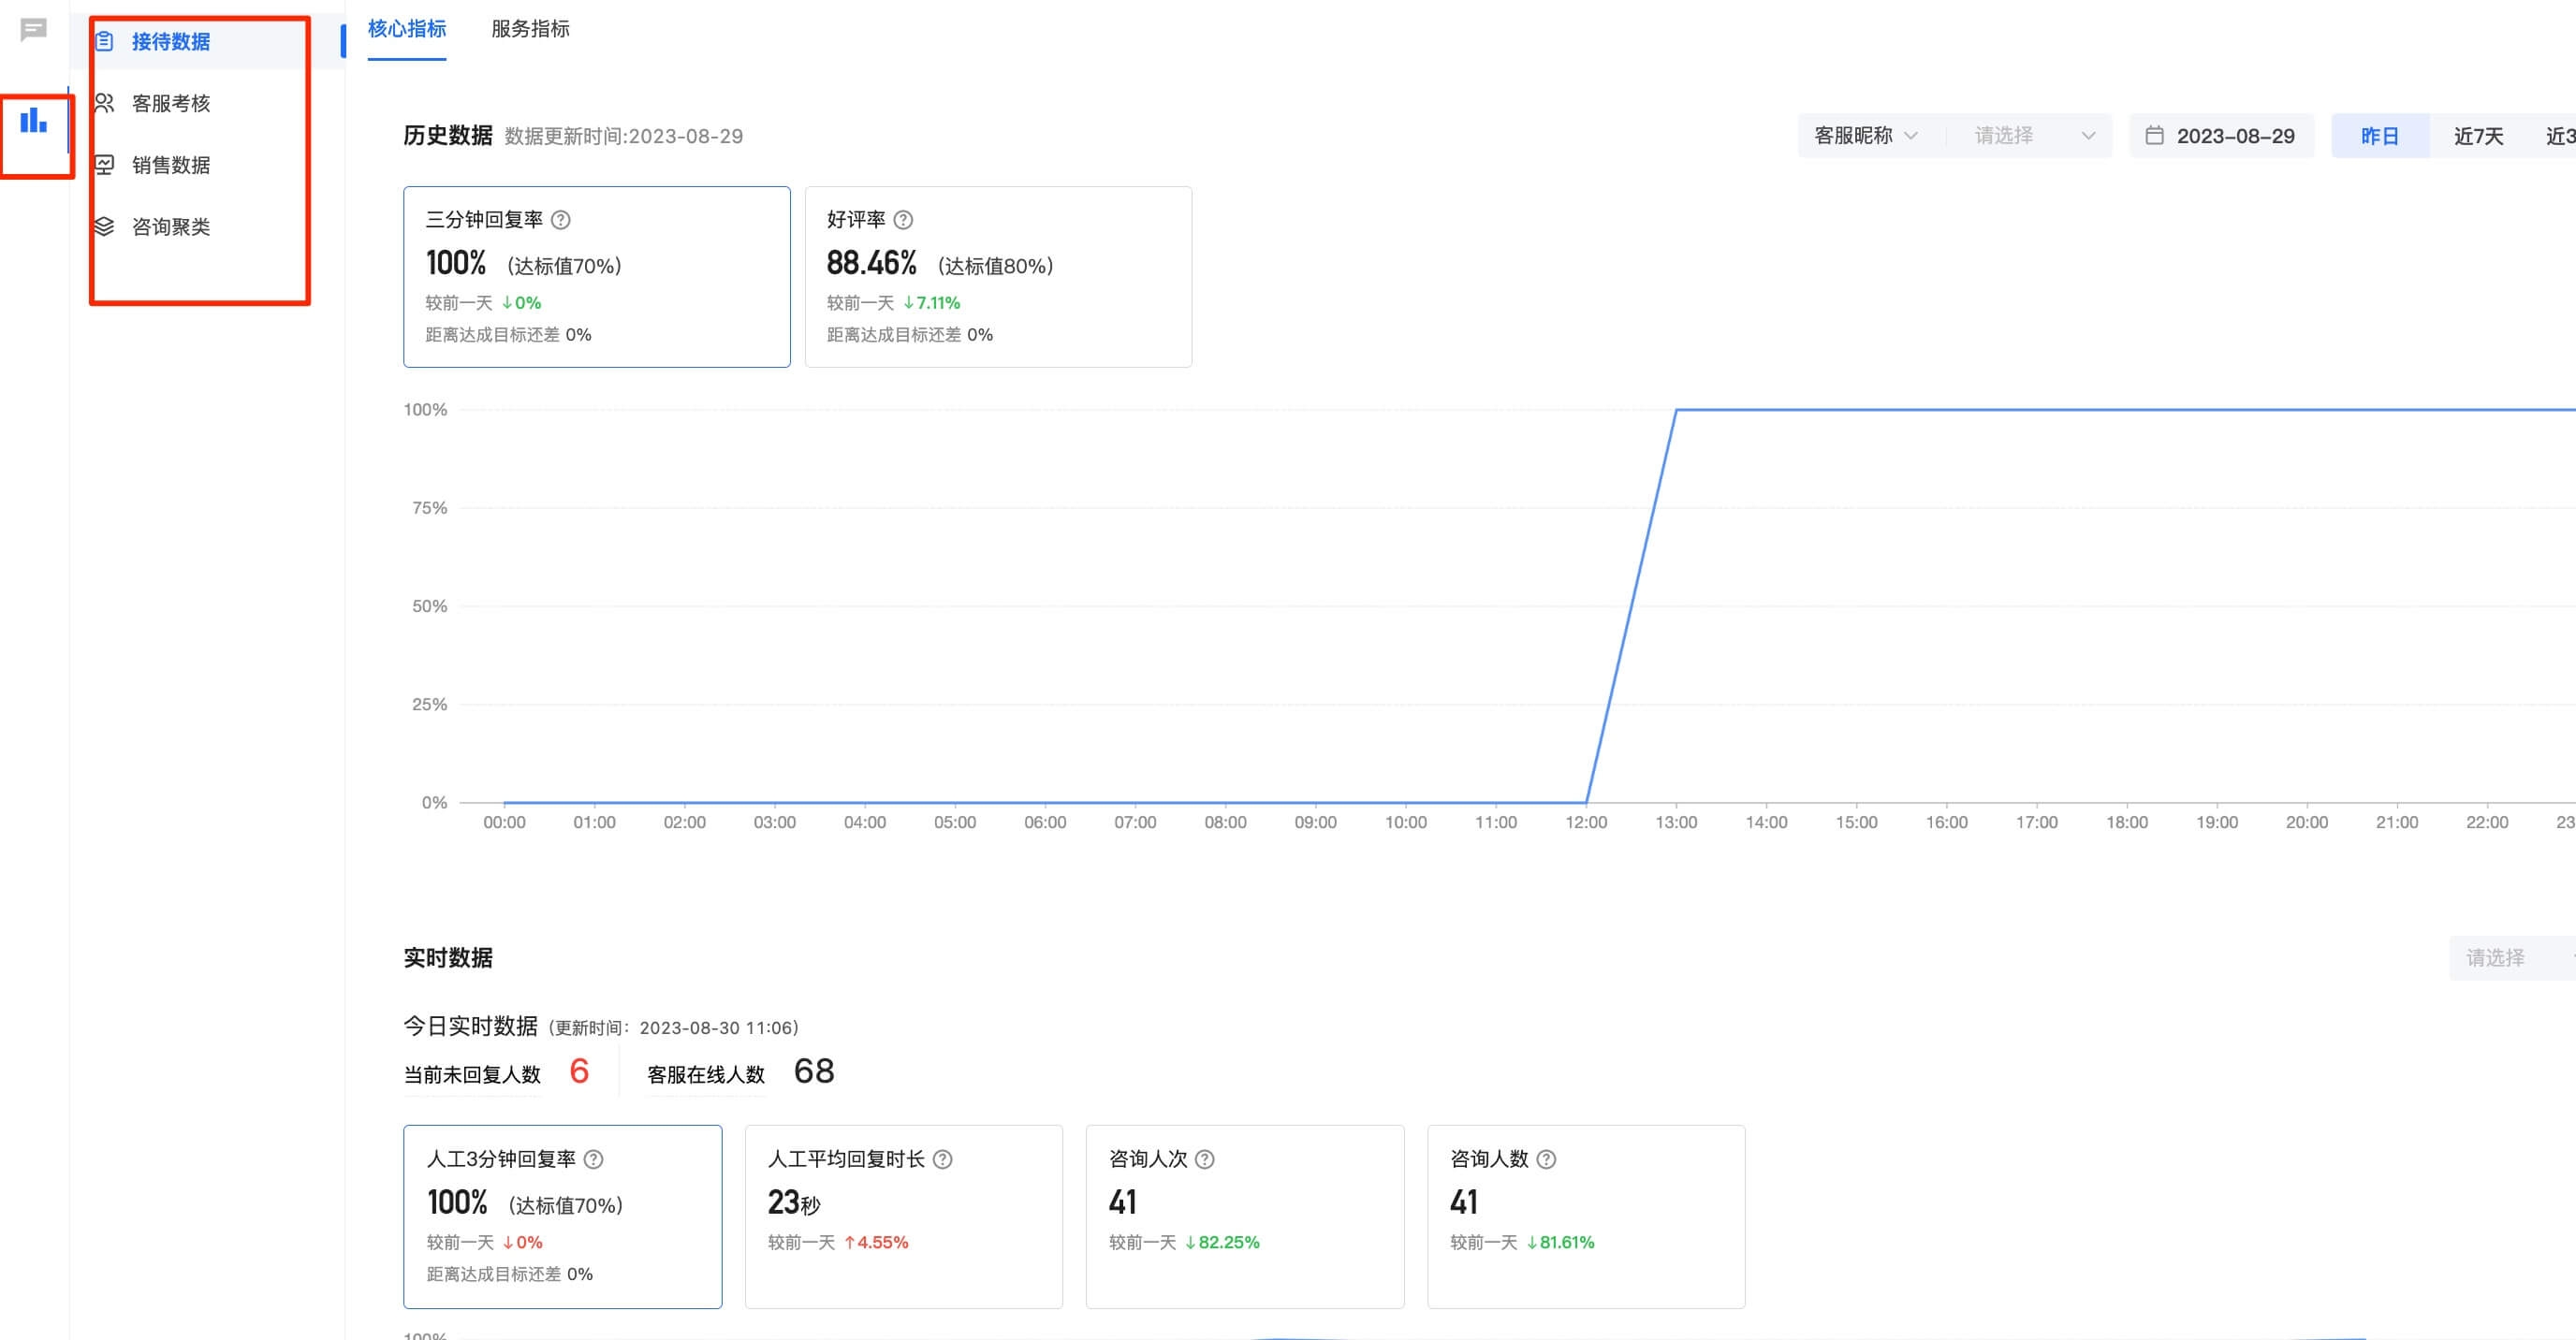The height and width of the screenshot is (1340, 2576).
Task: Select the 人工平均回复时长 metric card
Action: click(x=904, y=1216)
